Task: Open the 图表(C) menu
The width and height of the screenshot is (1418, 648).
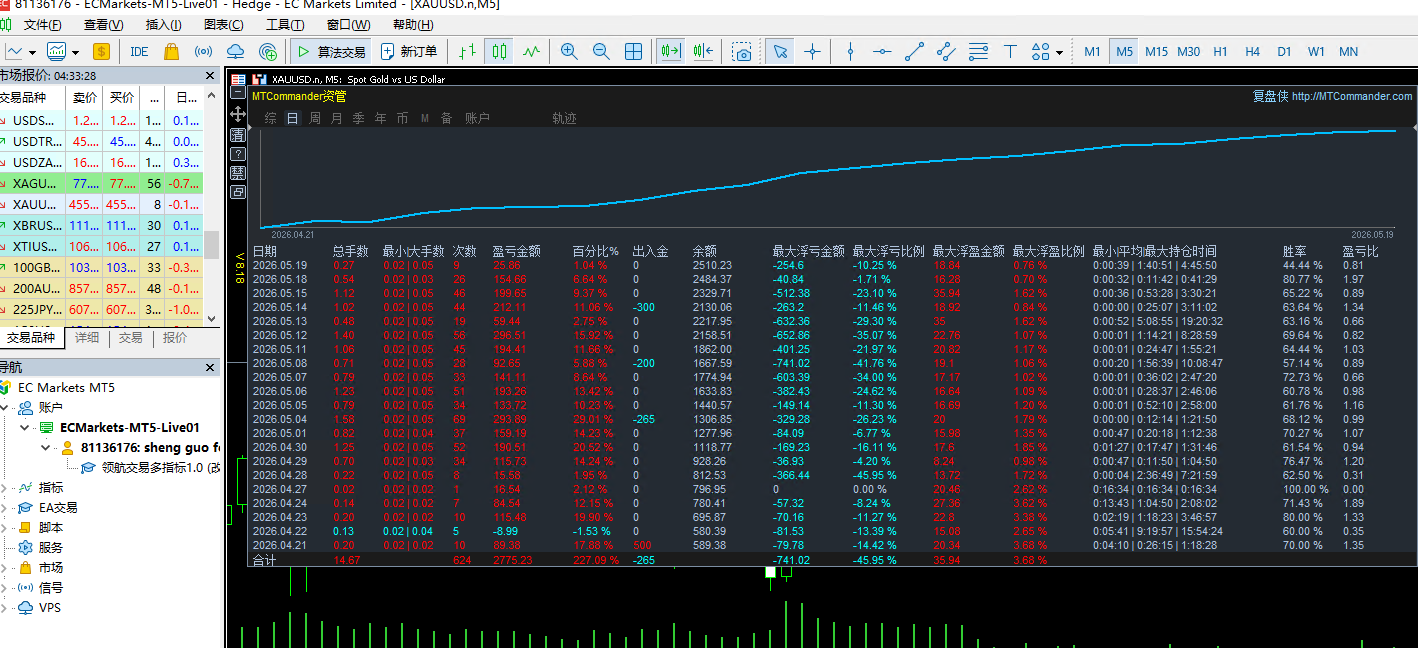Action: [x=223, y=25]
